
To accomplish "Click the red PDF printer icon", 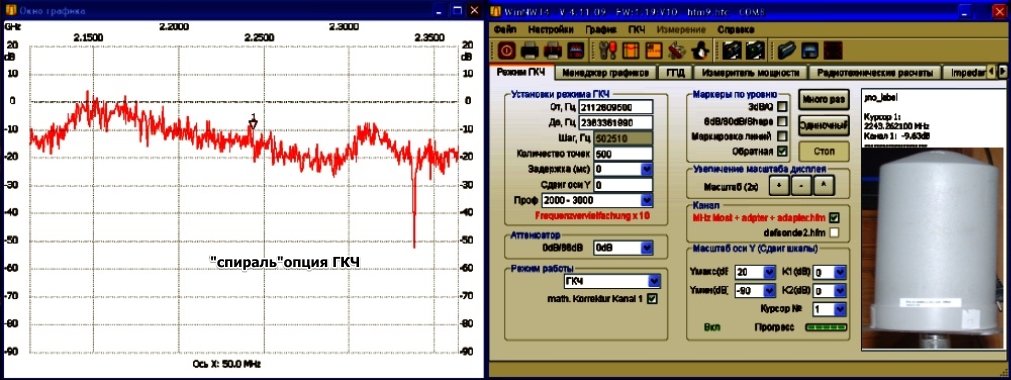I will pyautogui.click(x=552, y=50).
